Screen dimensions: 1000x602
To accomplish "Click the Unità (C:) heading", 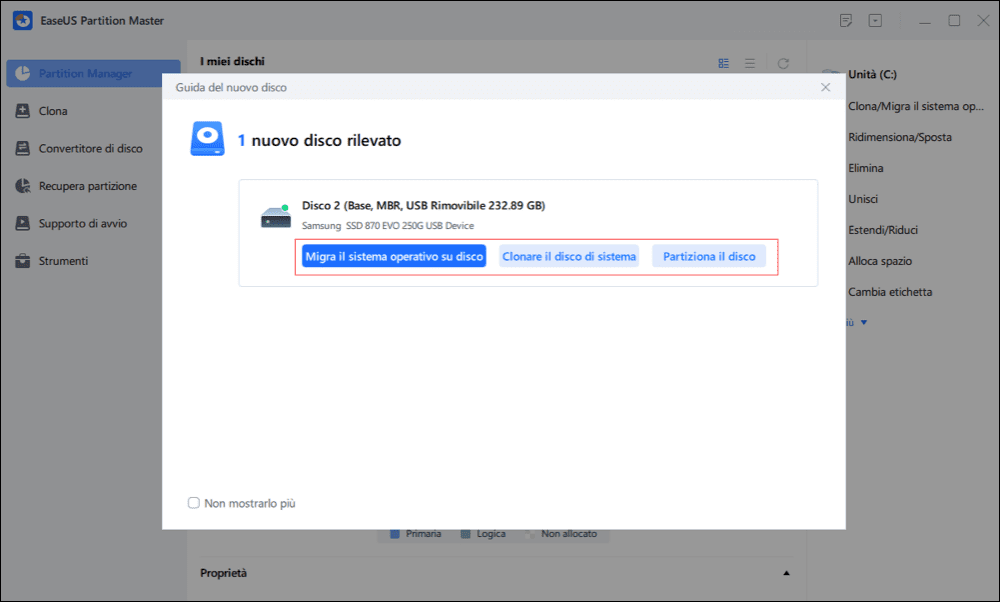I will (872, 75).
